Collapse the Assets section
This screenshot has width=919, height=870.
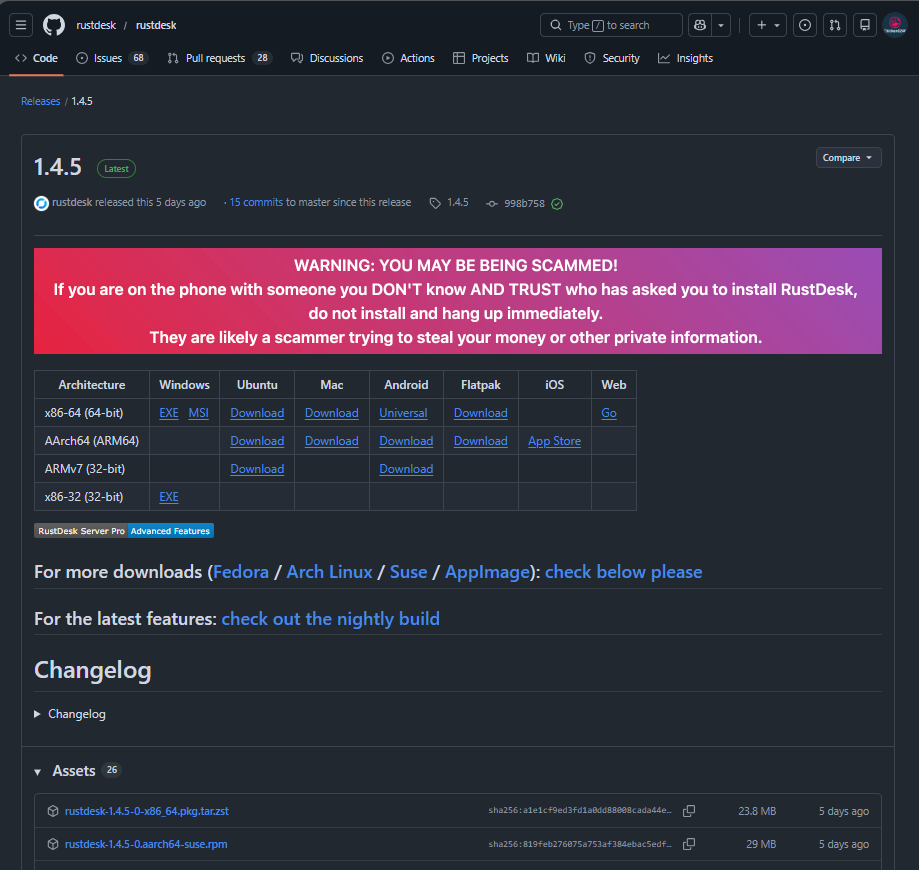38,772
